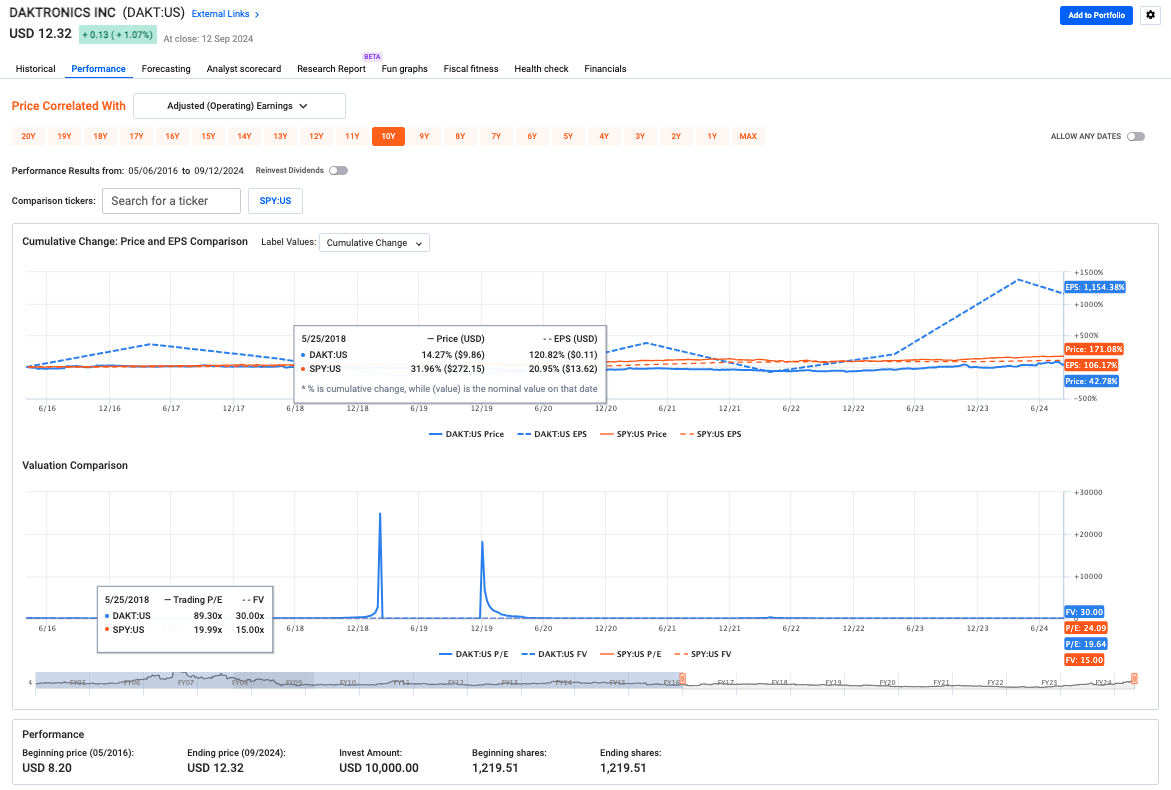This screenshot has height=790, width=1171.
Task: Open the settings gear icon
Action: tap(1150, 15)
